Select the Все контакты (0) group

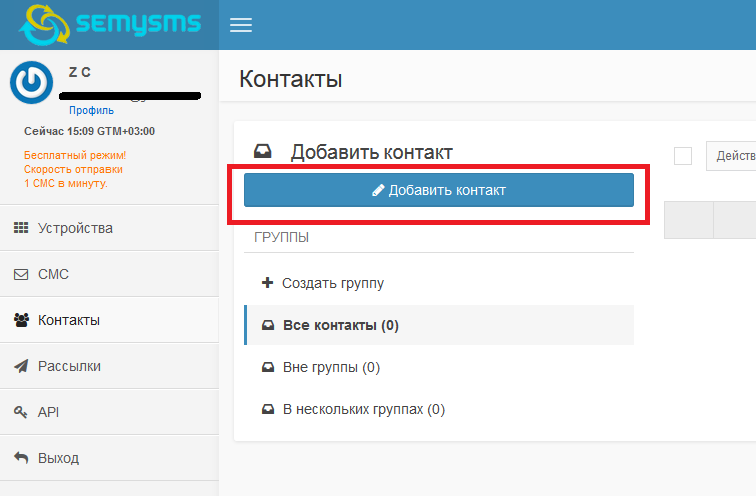pos(340,325)
